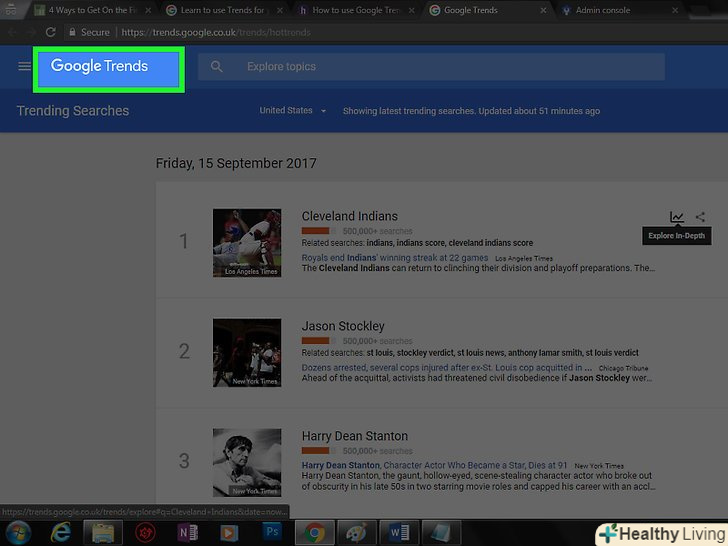Click the search magnifier icon
This screenshot has width=728, height=546.
(x=216, y=67)
